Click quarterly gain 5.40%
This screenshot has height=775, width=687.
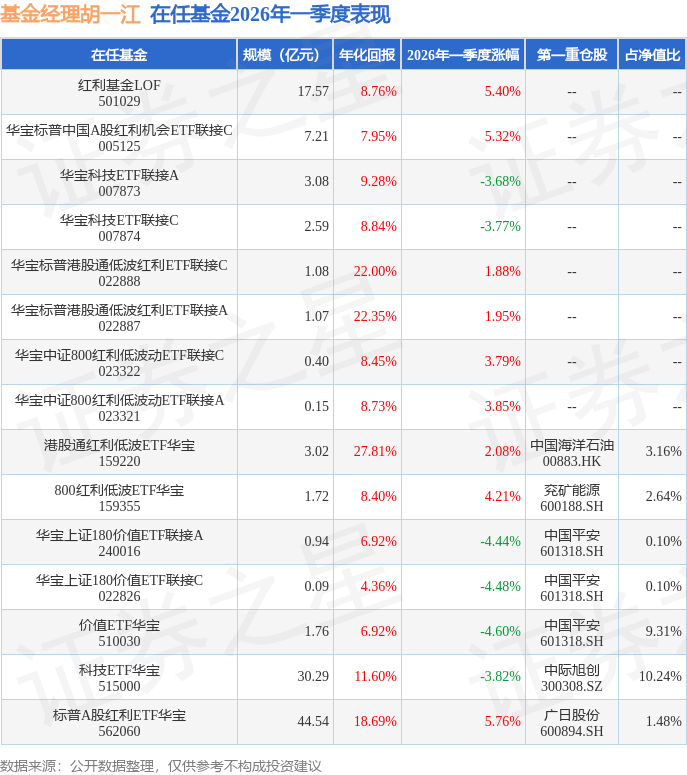pyautogui.click(x=503, y=91)
